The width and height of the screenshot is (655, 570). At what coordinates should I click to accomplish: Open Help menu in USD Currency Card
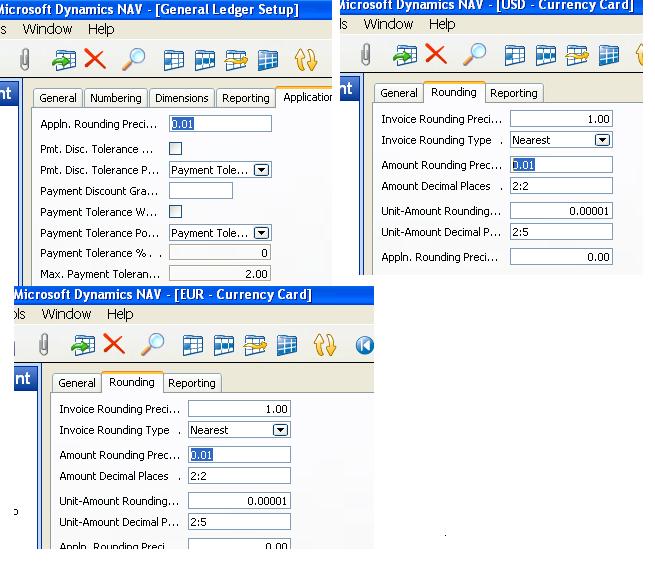point(442,24)
